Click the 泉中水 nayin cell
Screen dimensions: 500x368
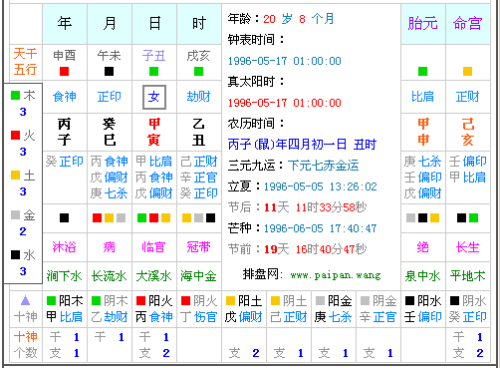pos(423,276)
